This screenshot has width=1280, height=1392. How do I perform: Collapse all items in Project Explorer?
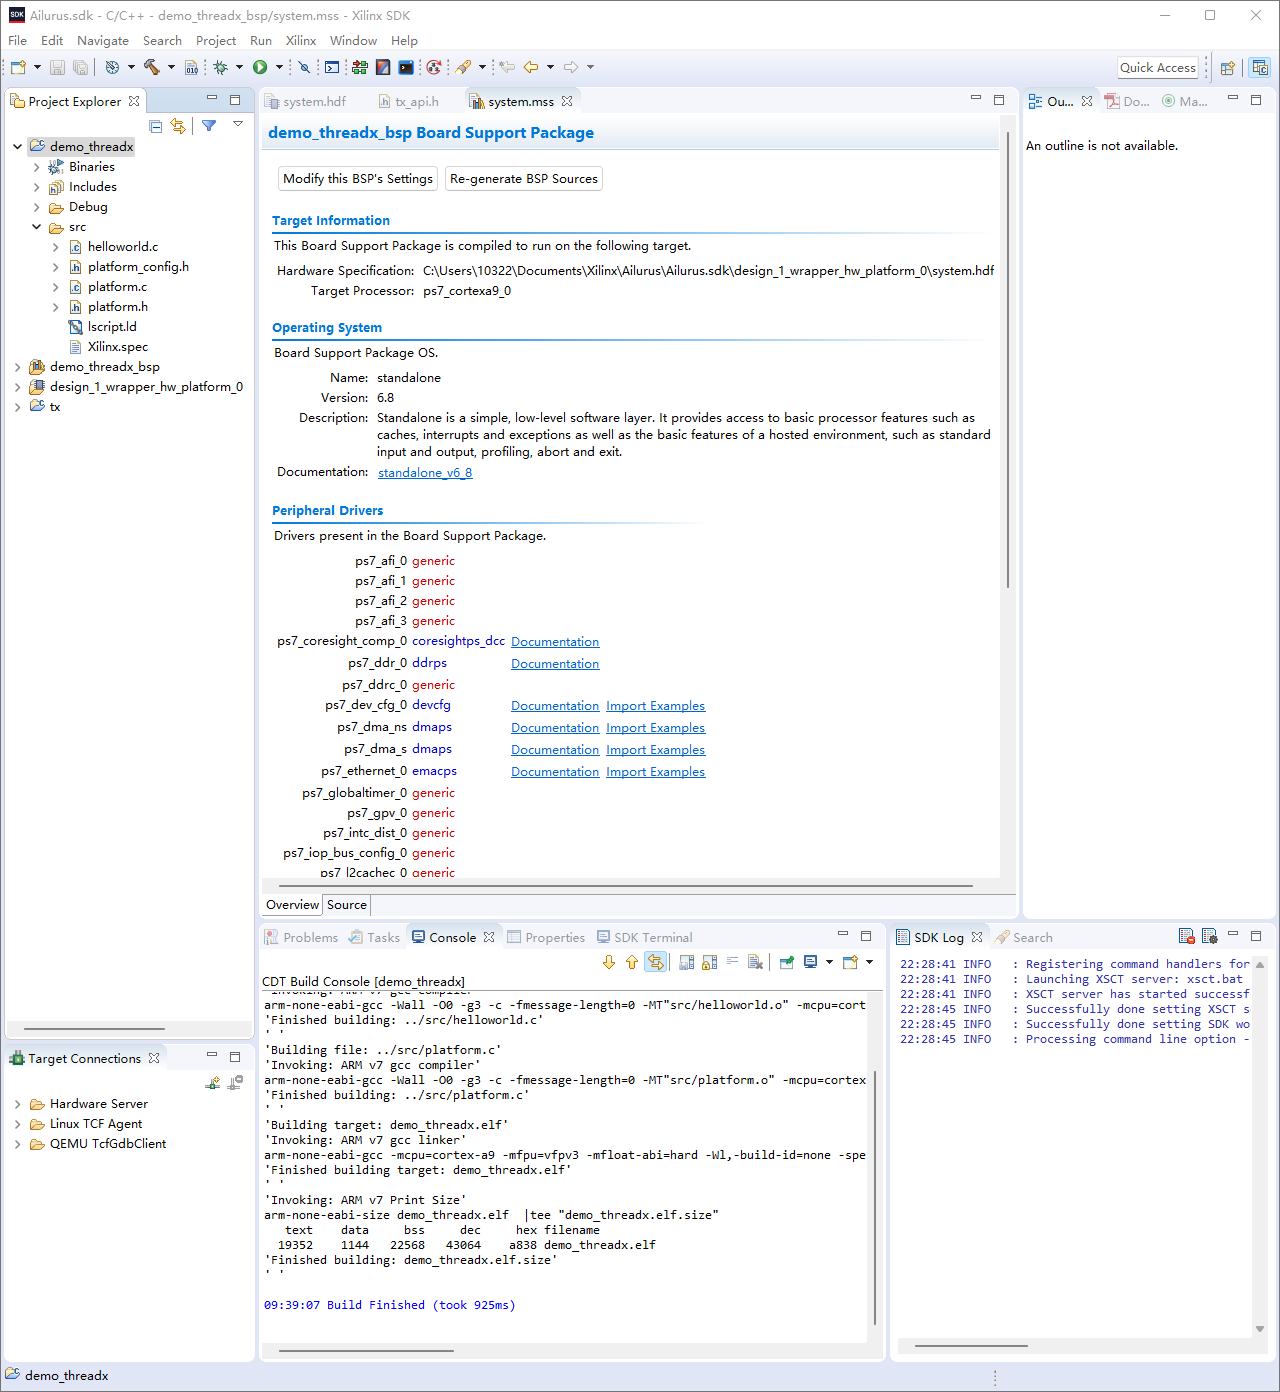pos(155,126)
